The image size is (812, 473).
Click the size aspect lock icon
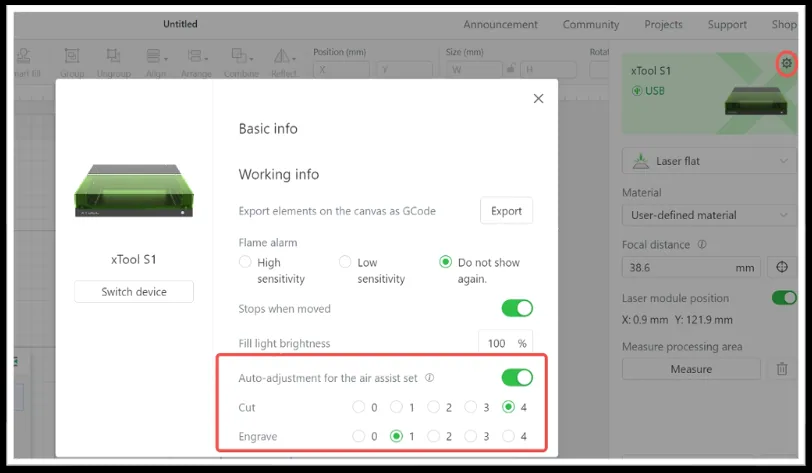(x=511, y=69)
